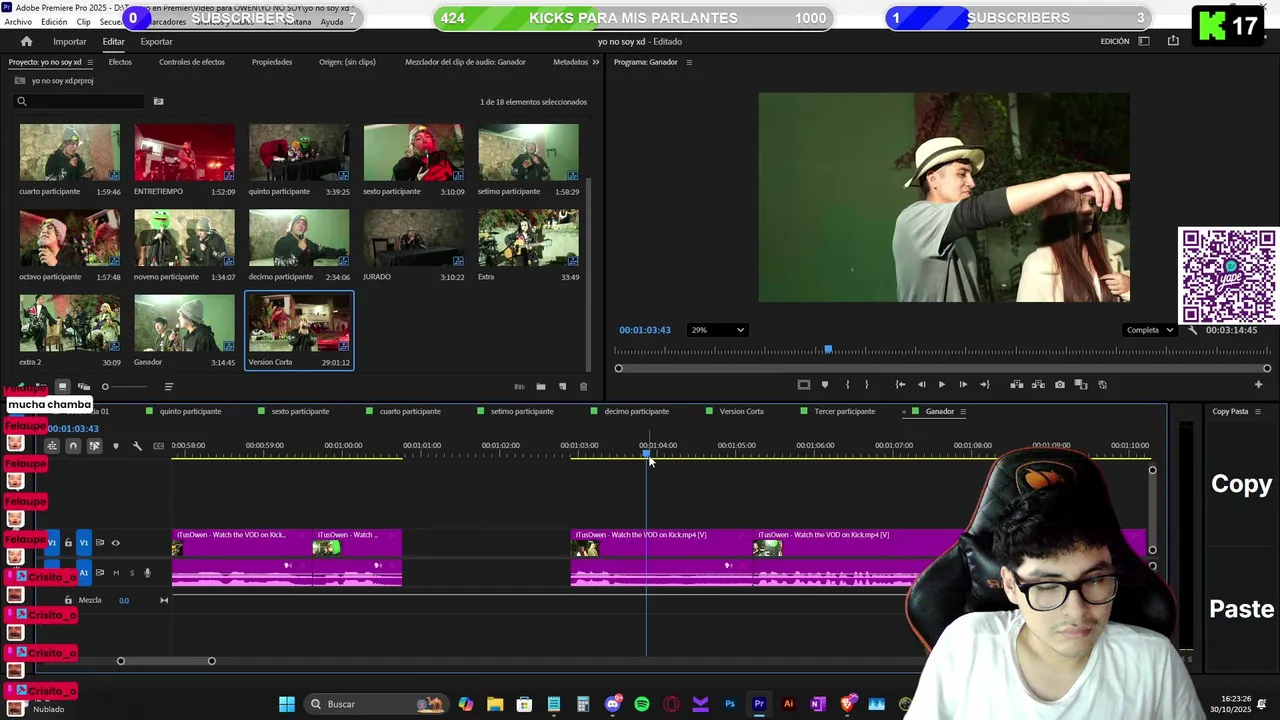1280x720 pixels.
Task: Switch Project panel to icon view
Action: pyautogui.click(x=62, y=386)
